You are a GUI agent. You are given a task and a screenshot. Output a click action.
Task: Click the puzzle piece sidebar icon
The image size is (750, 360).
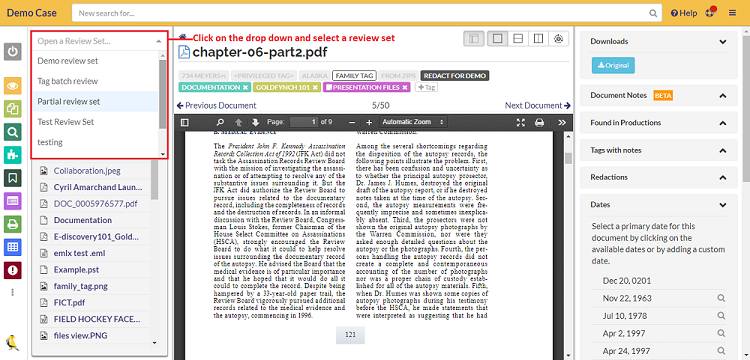pos(13,155)
